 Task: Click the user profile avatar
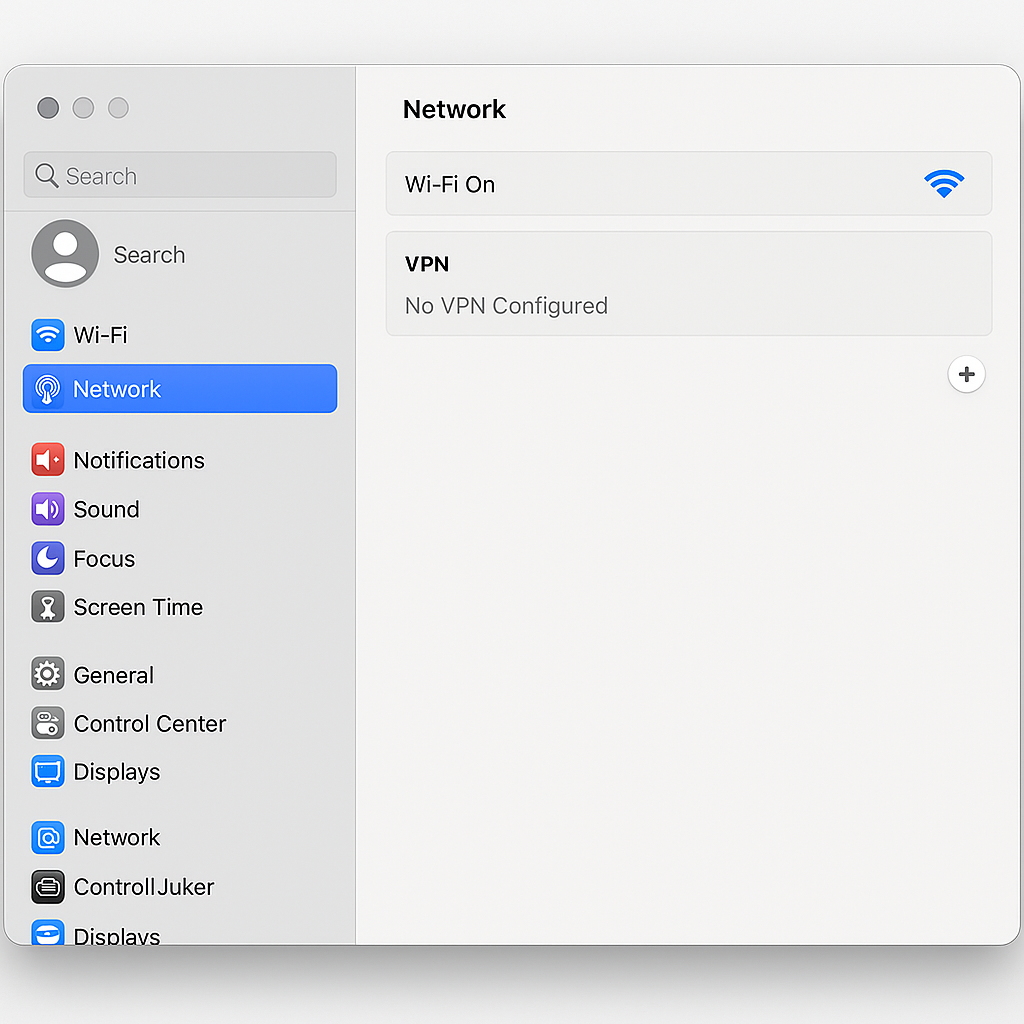[65, 254]
